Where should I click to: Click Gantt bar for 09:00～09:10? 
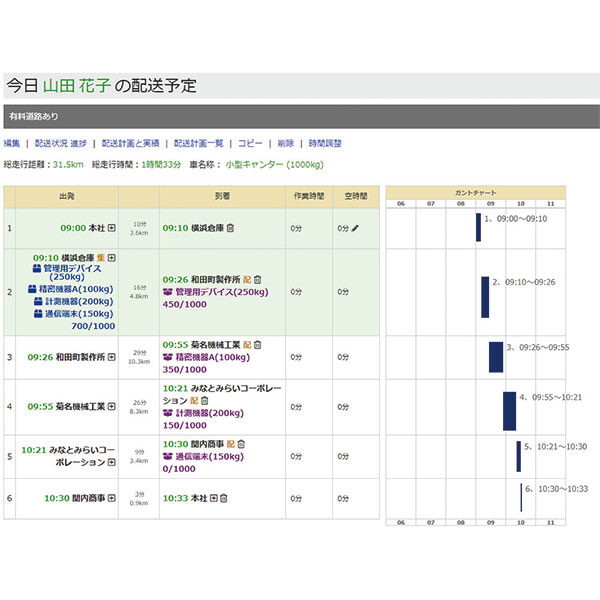point(478,227)
